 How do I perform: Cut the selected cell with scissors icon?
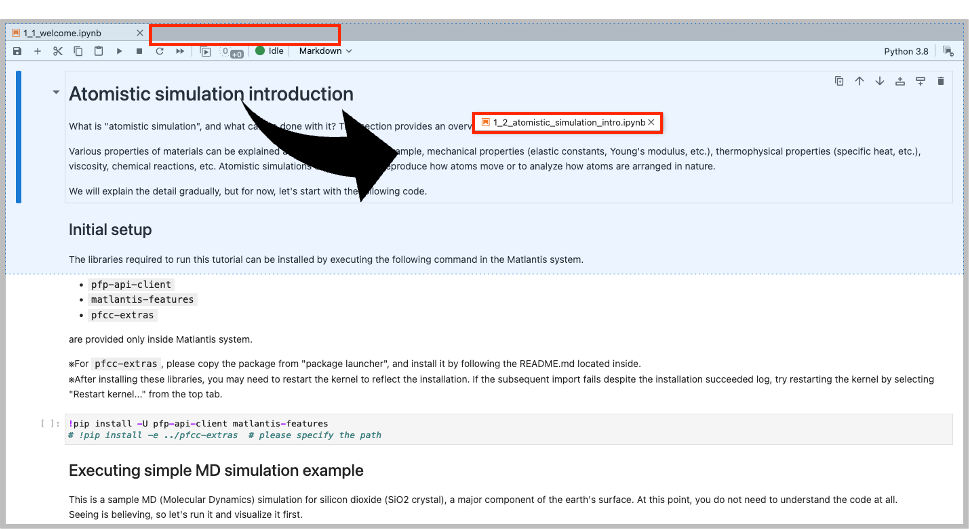[58, 51]
